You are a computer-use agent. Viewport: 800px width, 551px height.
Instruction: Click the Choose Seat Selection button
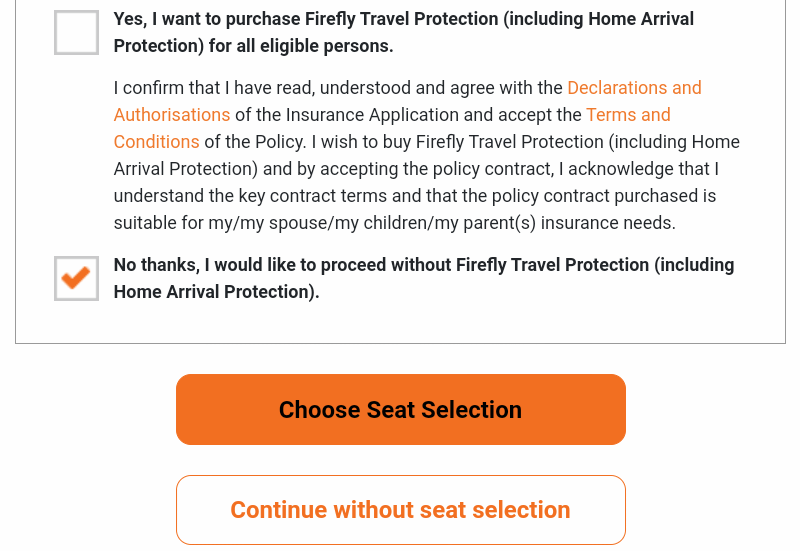[401, 410]
